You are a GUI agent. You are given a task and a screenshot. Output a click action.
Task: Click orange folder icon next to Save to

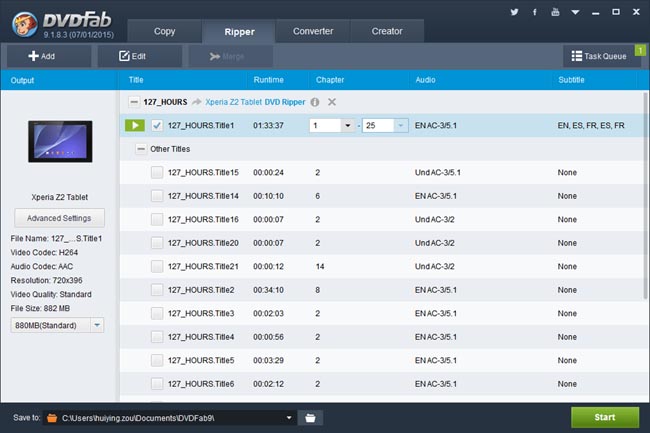(52, 418)
